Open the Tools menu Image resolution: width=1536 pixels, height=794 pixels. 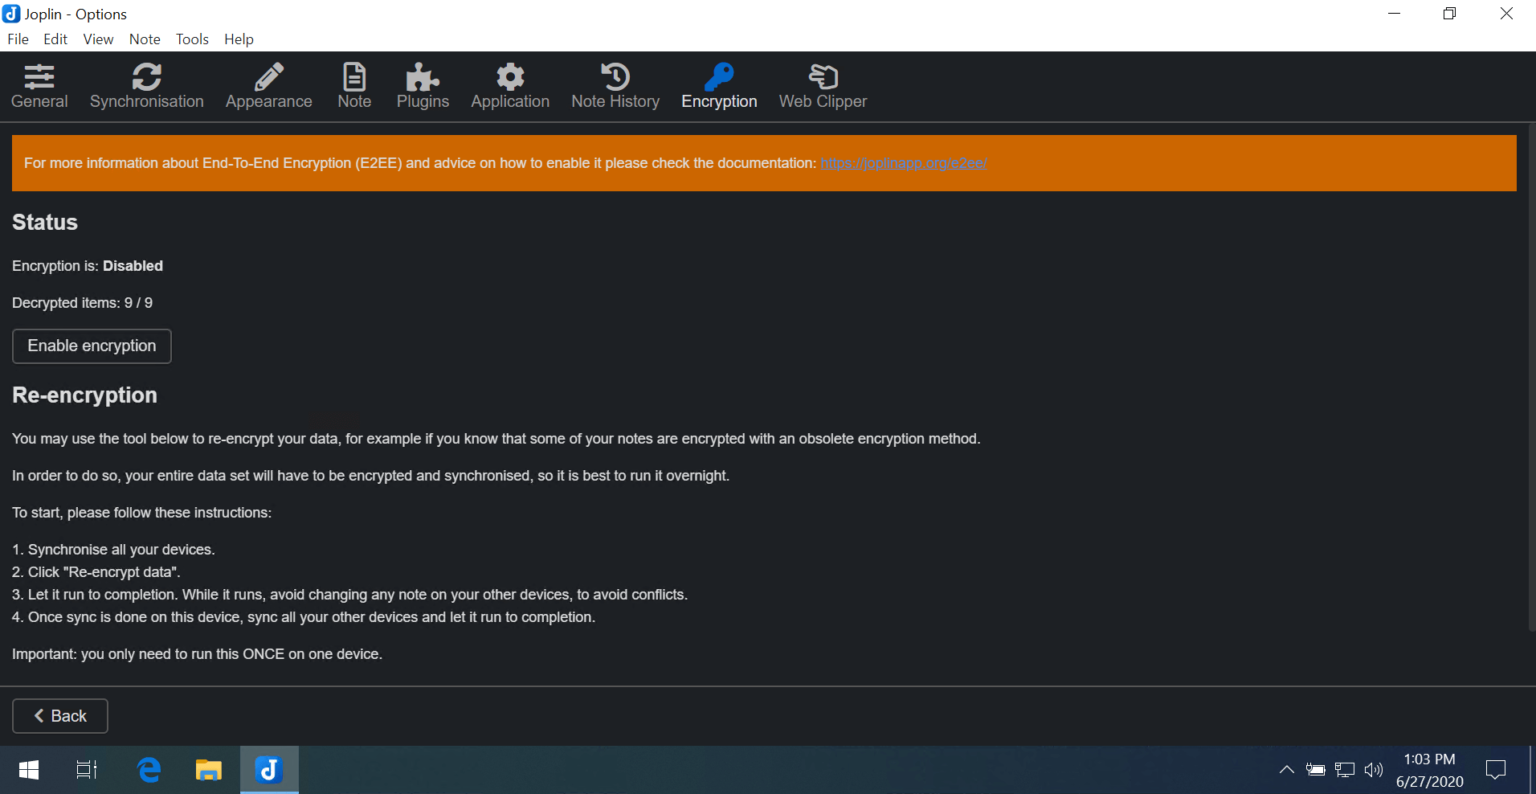(192, 39)
